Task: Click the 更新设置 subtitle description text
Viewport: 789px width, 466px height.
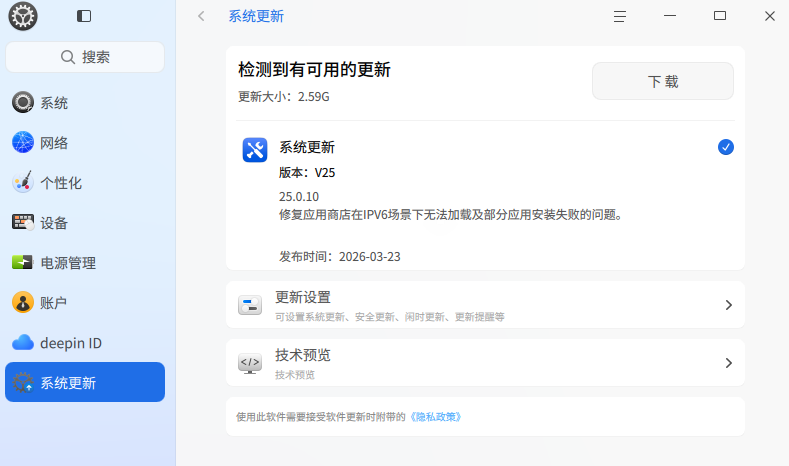Action: click(389, 317)
